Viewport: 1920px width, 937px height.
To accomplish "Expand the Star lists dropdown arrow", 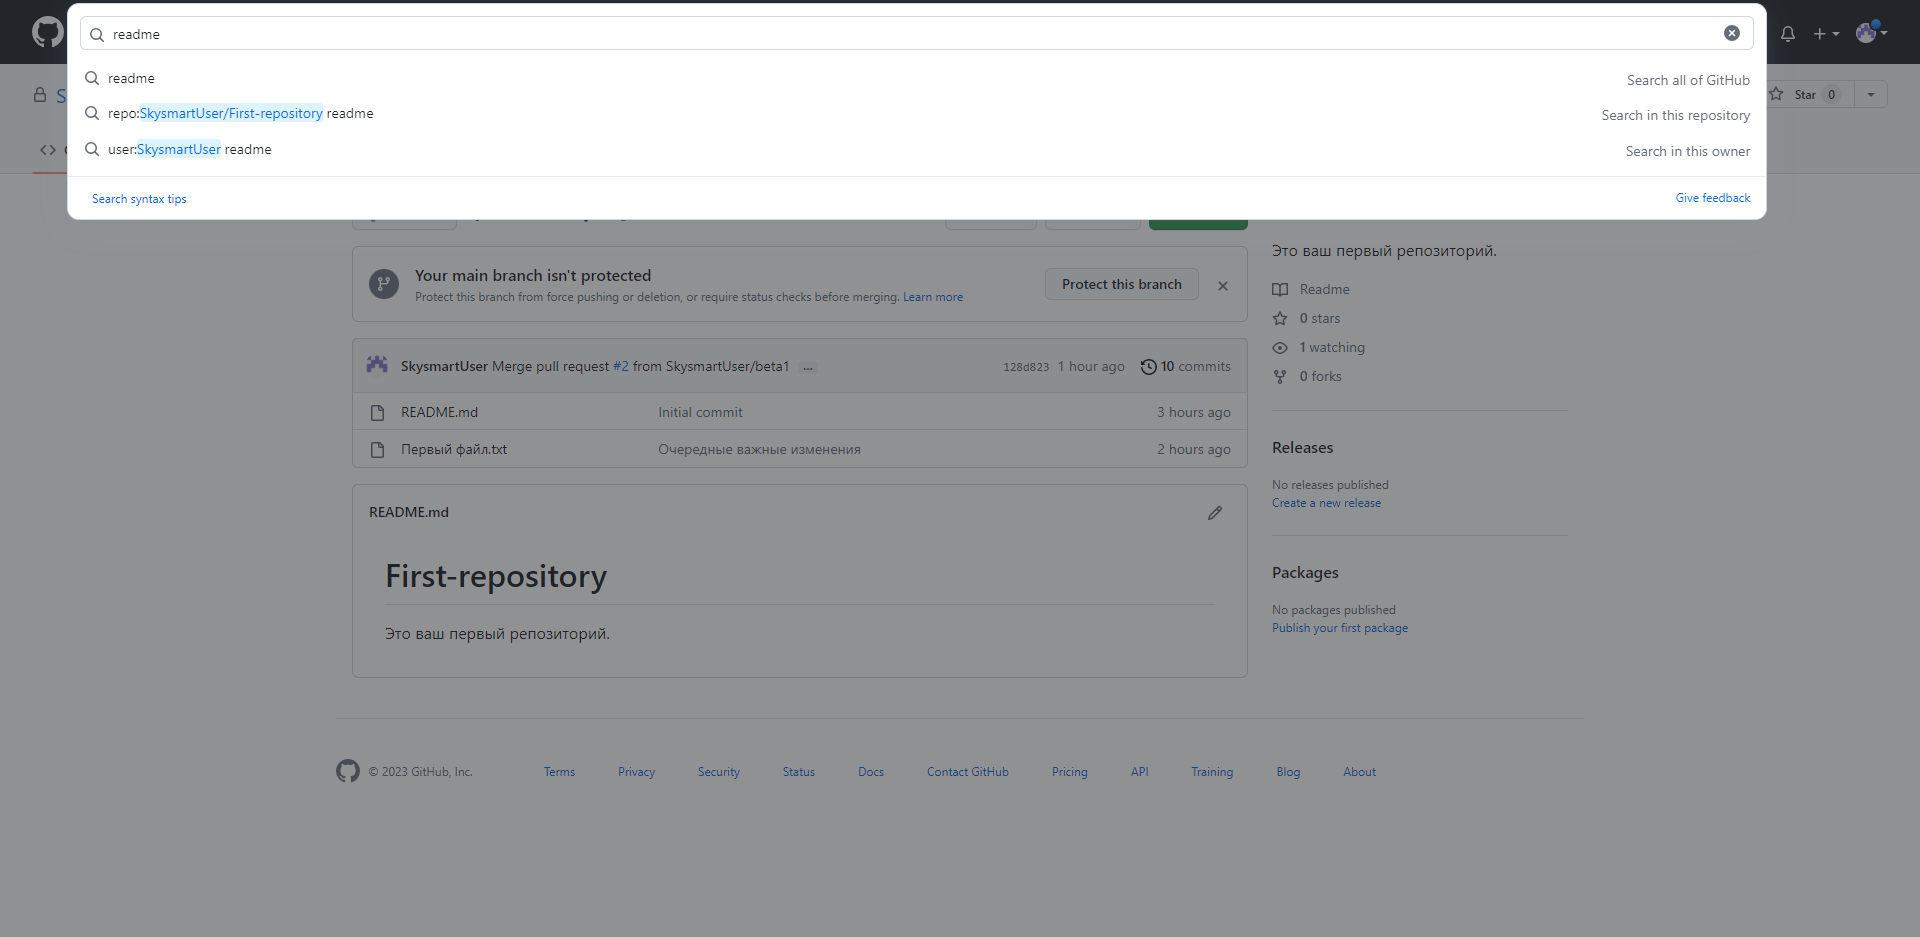I will click(x=1871, y=94).
